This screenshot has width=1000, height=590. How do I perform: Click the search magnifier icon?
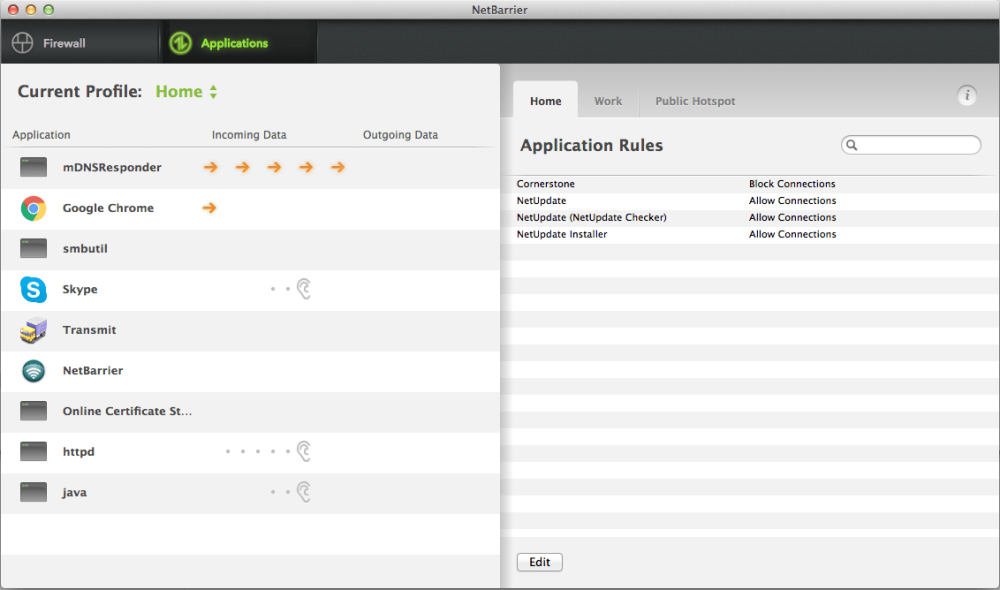(852, 145)
